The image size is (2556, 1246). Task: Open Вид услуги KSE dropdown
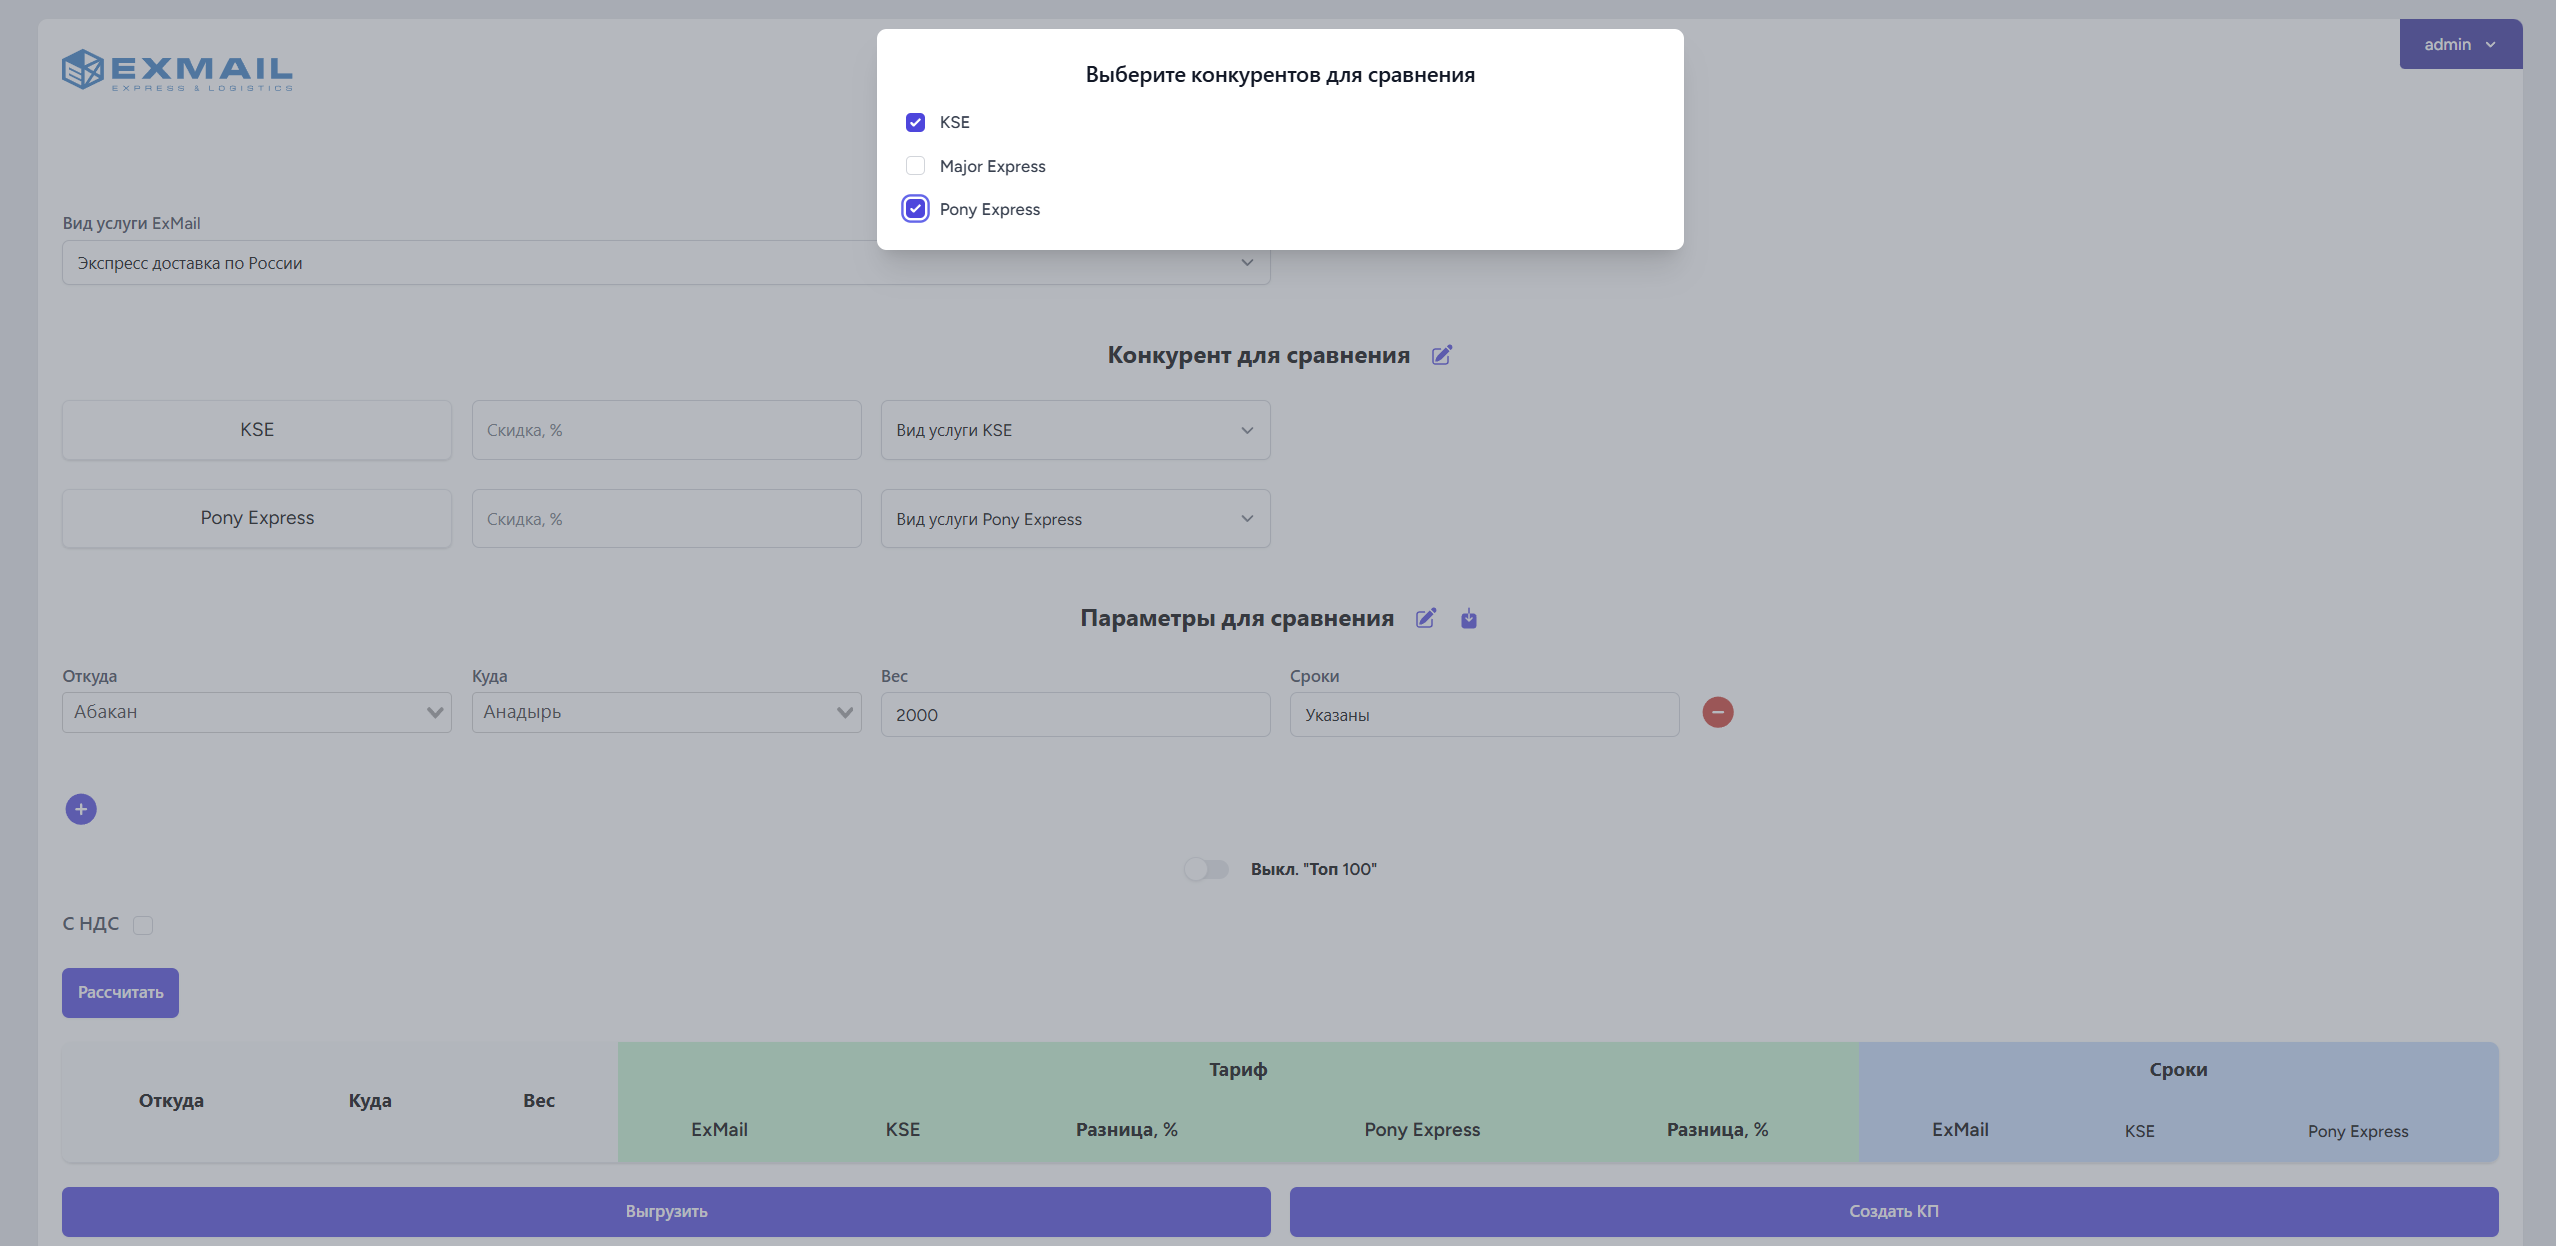click(1075, 430)
